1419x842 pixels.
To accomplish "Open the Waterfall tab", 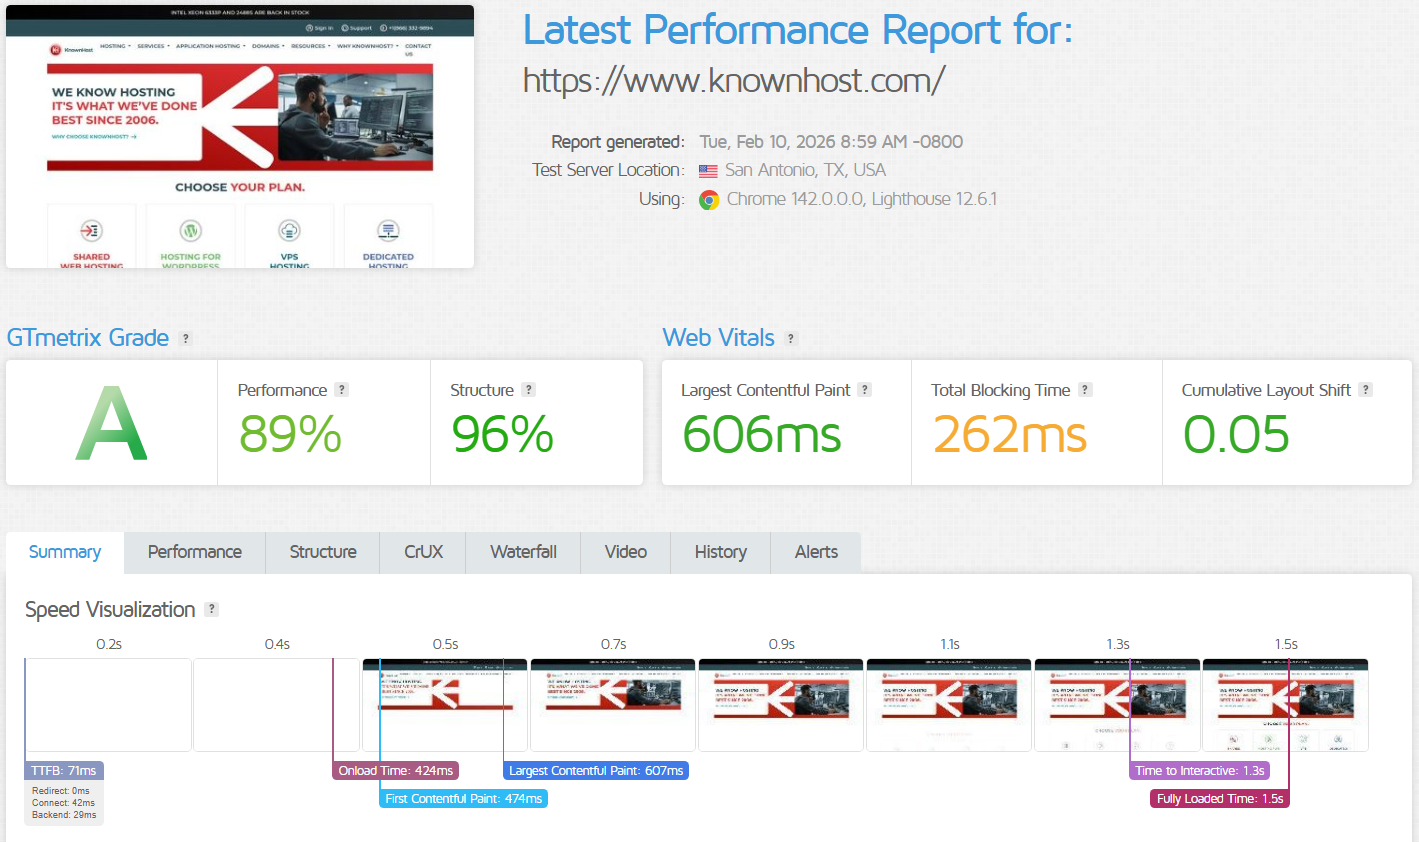I will pos(523,552).
